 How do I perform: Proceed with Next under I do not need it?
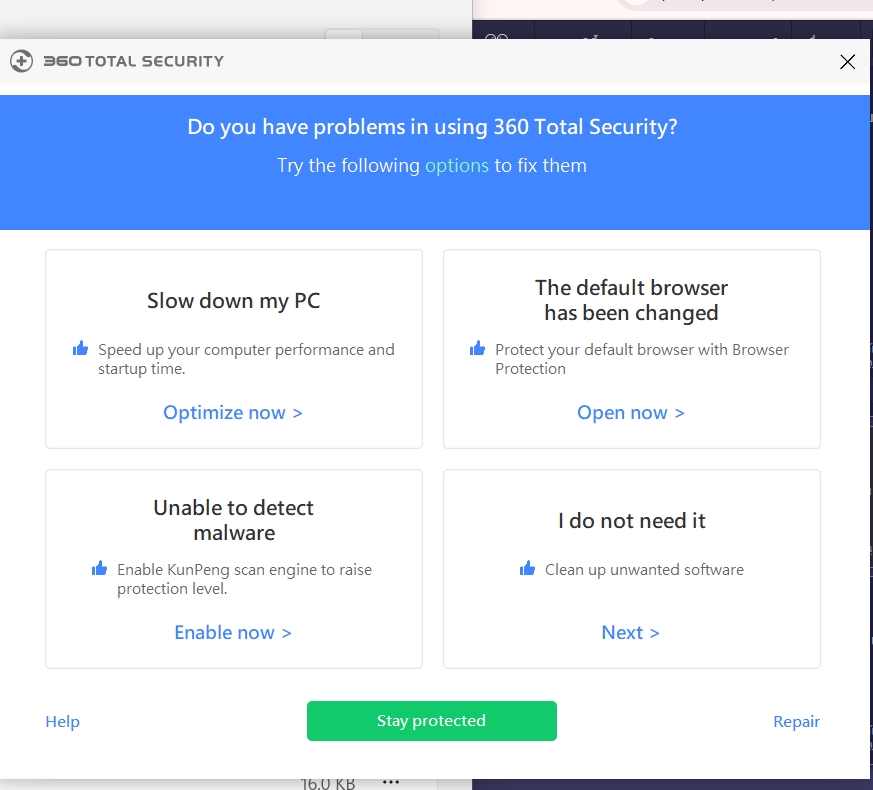(x=631, y=633)
